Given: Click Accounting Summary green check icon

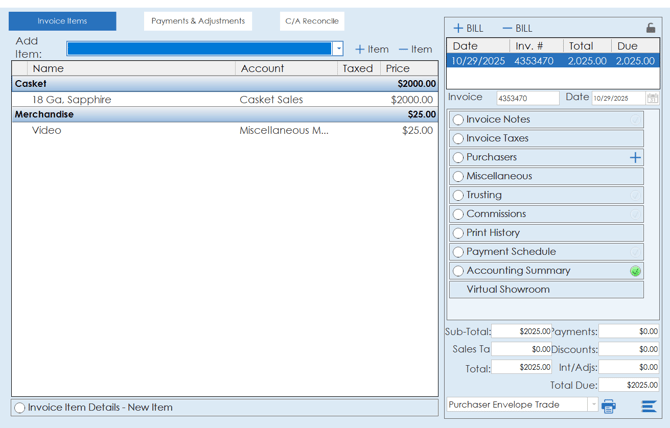Looking at the screenshot, I should (x=635, y=271).
